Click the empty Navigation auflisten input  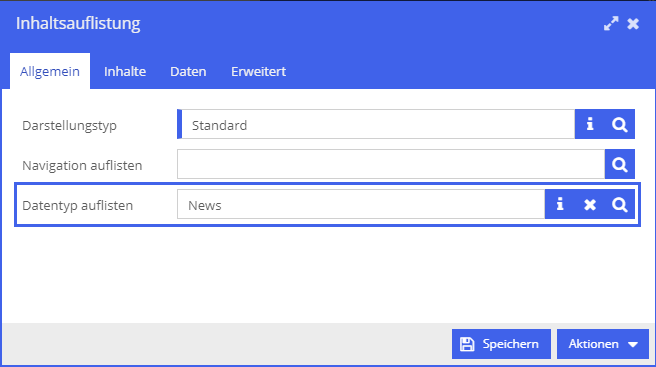point(391,164)
